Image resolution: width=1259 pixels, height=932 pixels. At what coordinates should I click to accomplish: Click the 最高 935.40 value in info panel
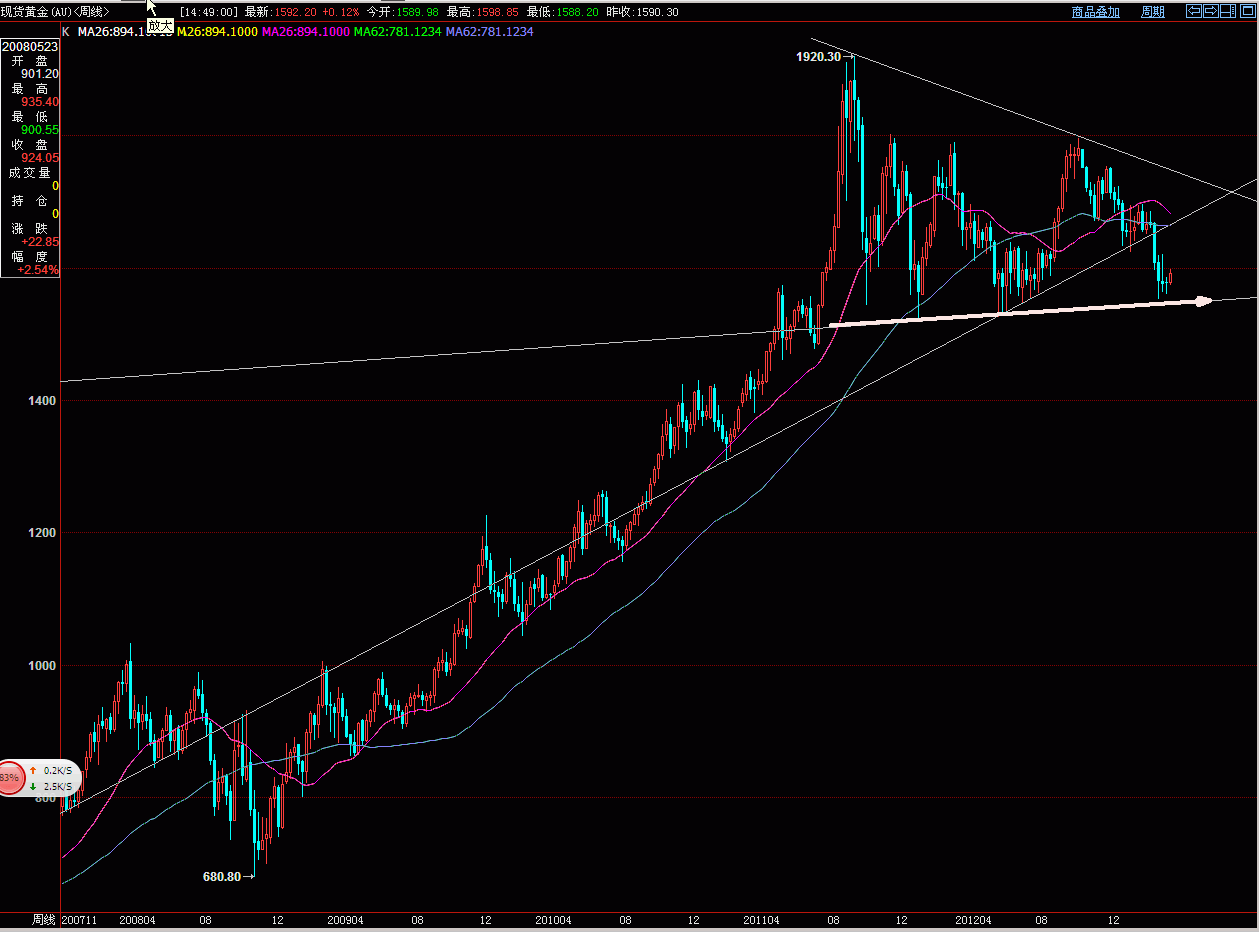tap(39, 102)
